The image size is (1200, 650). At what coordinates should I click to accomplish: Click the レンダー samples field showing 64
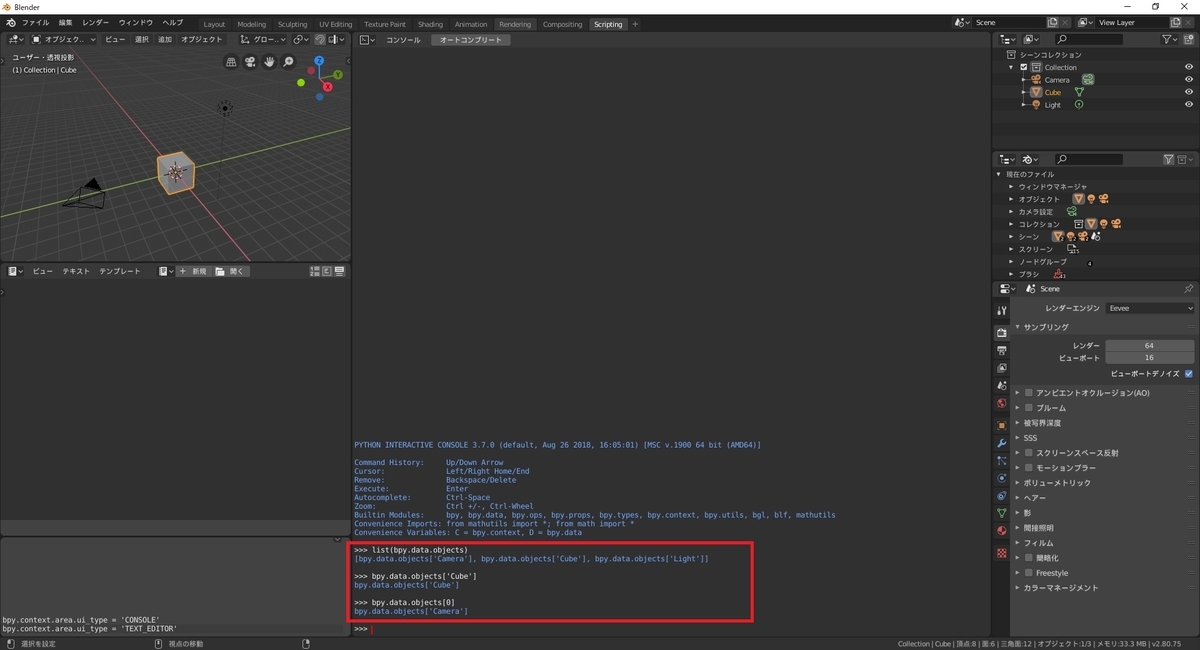coord(1150,345)
